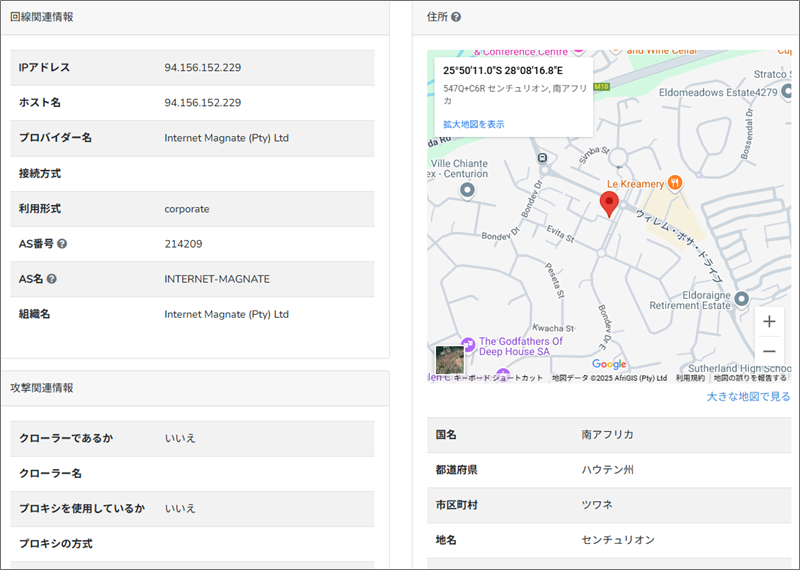This screenshot has width=800, height=570.
Task: Click the bus stop icon on map
Action: click(x=543, y=158)
